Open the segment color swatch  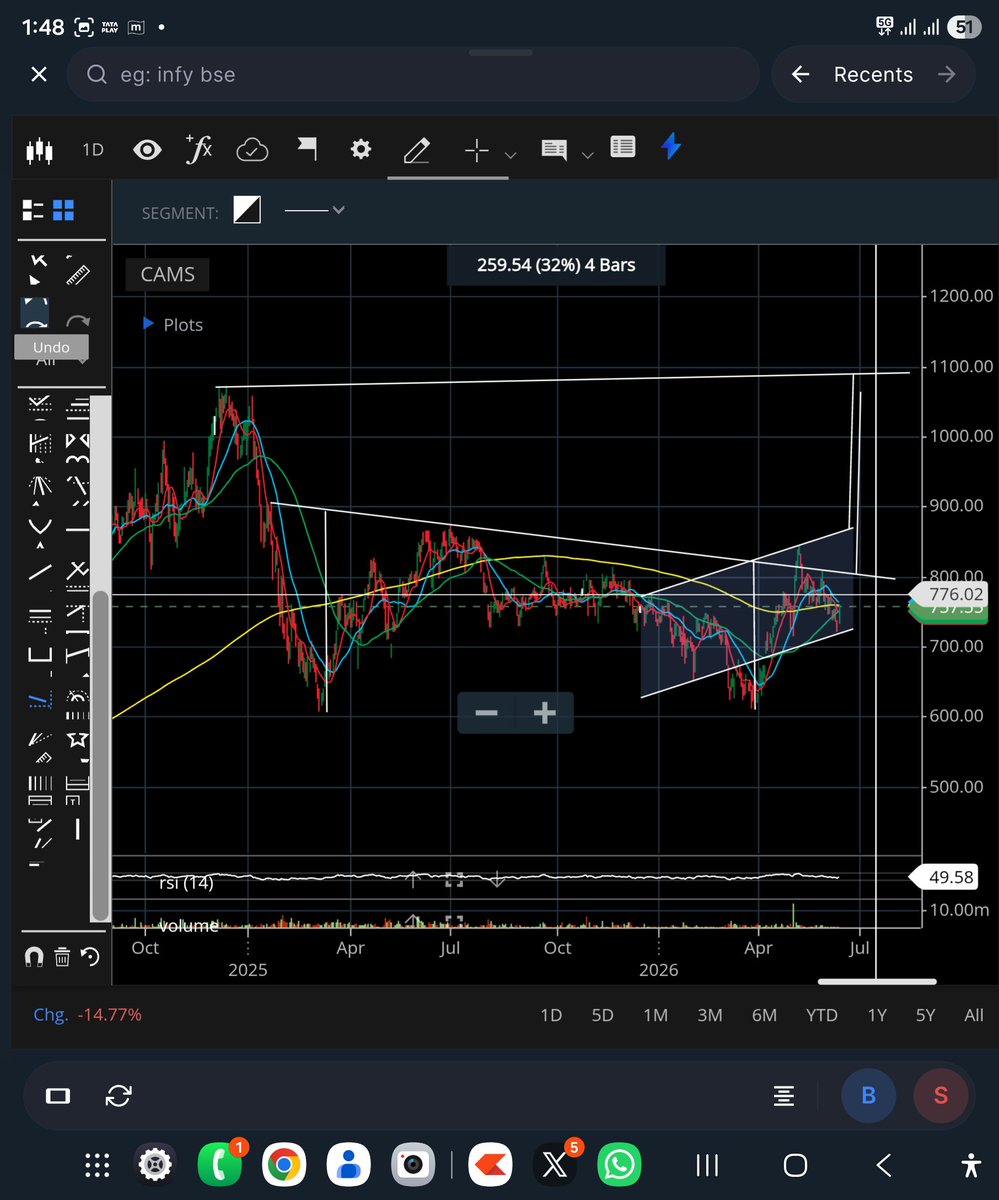click(247, 210)
